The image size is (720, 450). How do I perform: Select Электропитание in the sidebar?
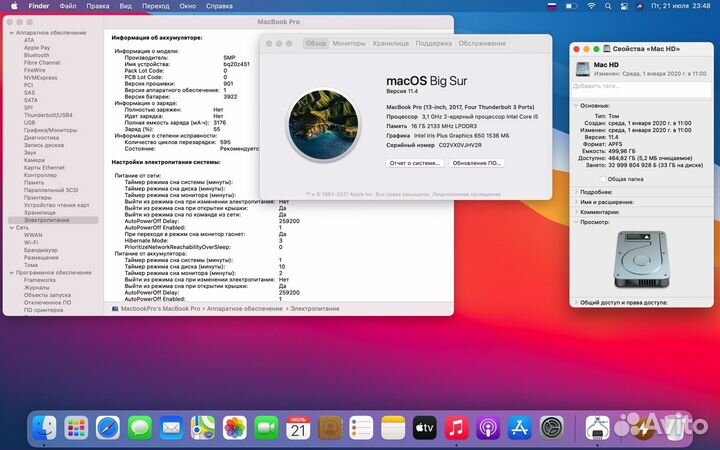coord(55,220)
